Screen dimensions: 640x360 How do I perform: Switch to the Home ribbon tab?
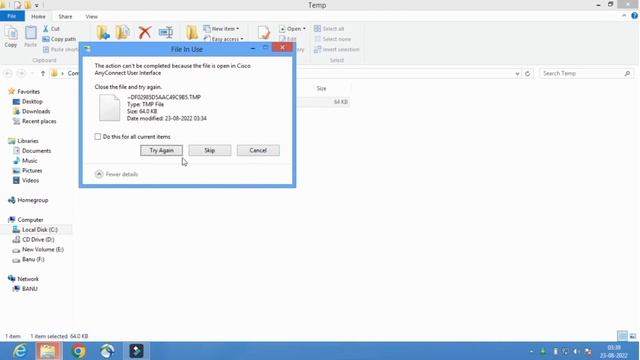coord(38,16)
